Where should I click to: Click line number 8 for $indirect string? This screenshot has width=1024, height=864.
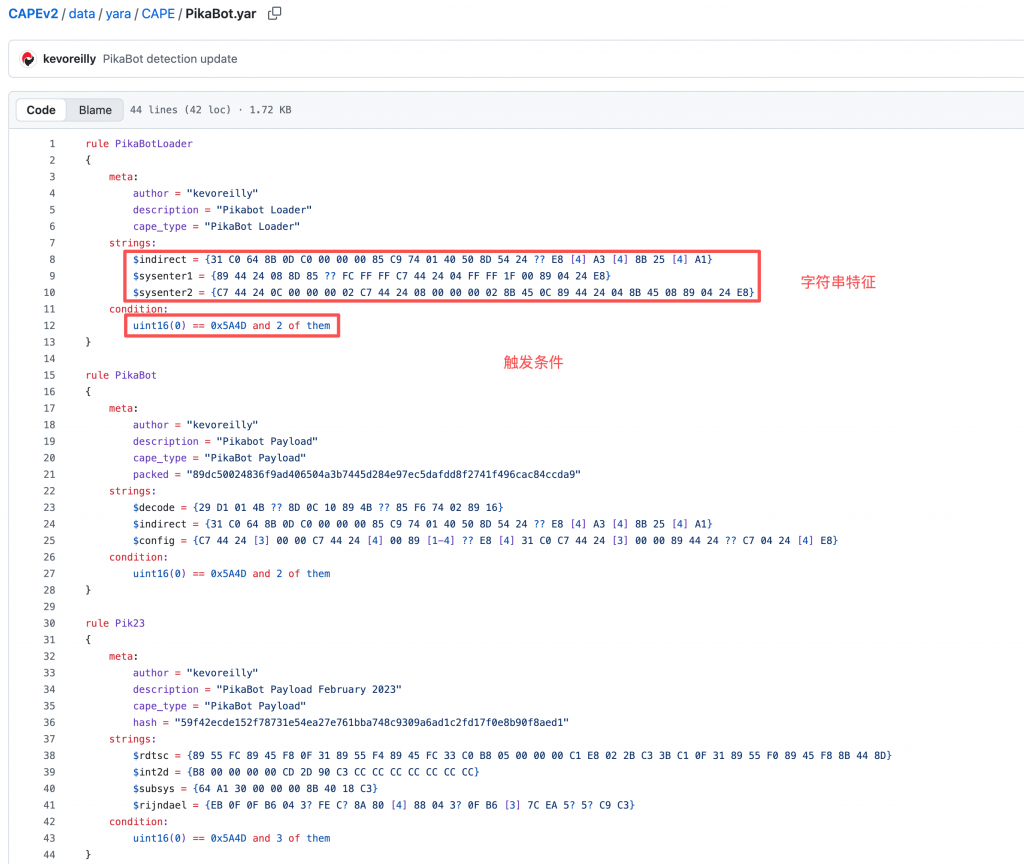click(52, 259)
